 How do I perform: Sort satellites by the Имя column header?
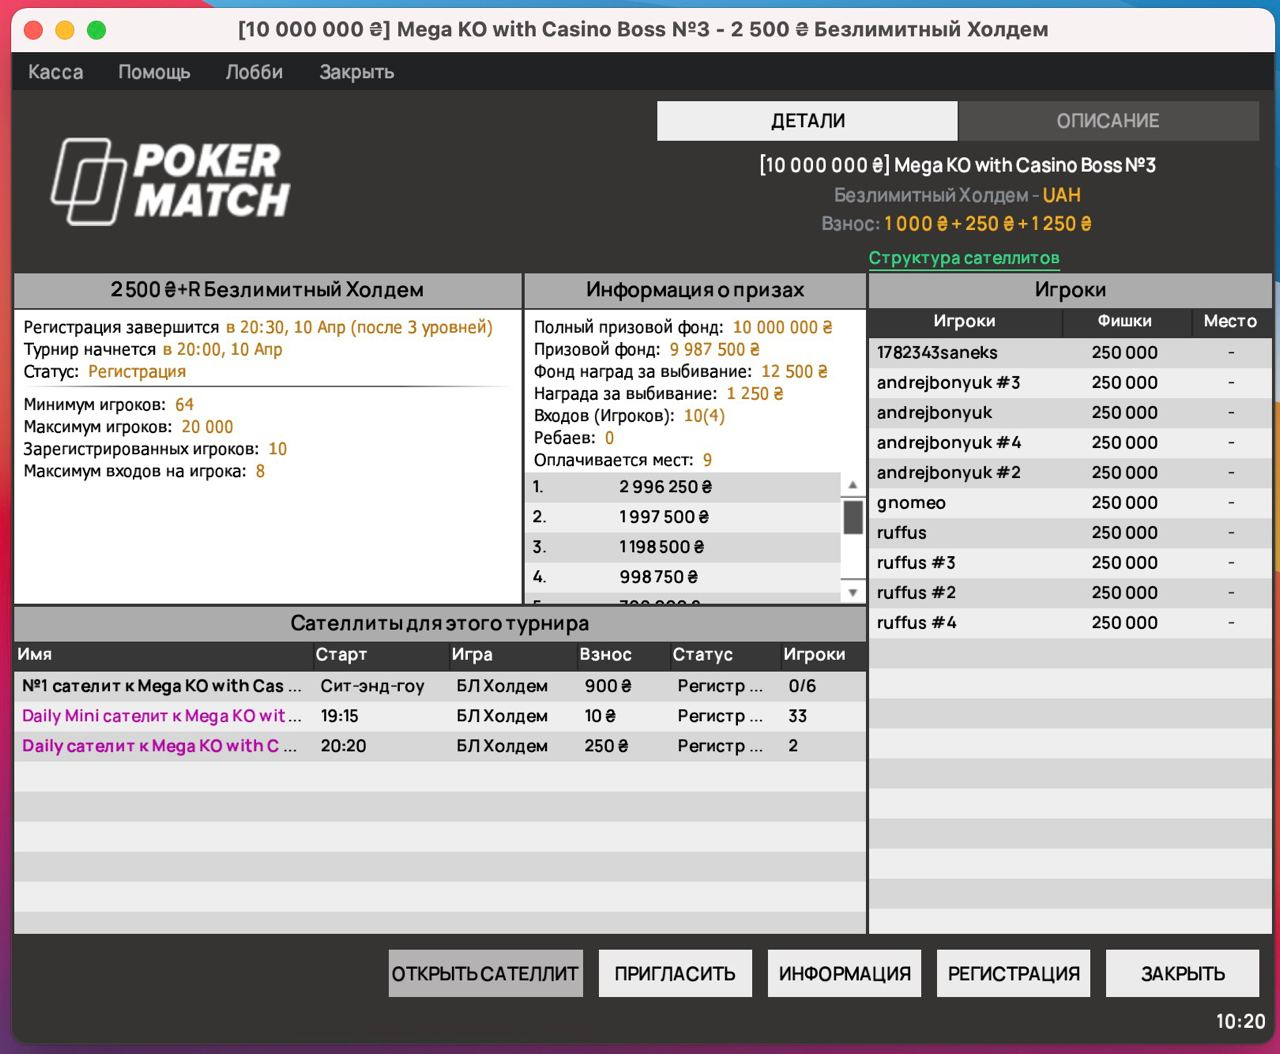click(163, 655)
